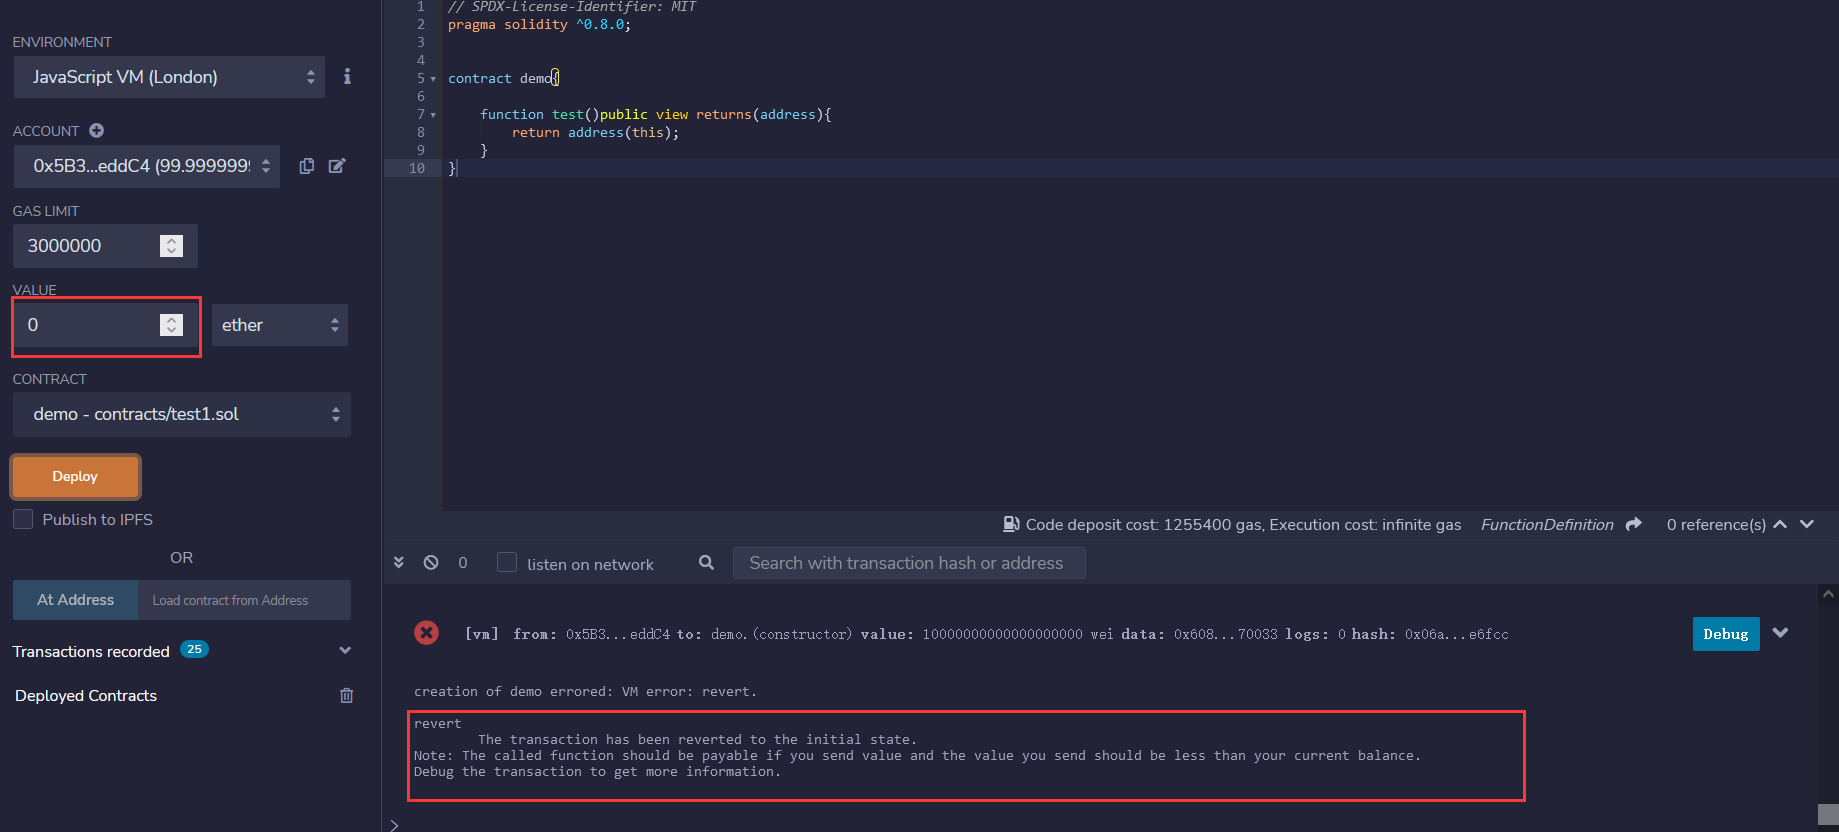Click the Deploy button
1839x832 pixels.
coord(75,476)
